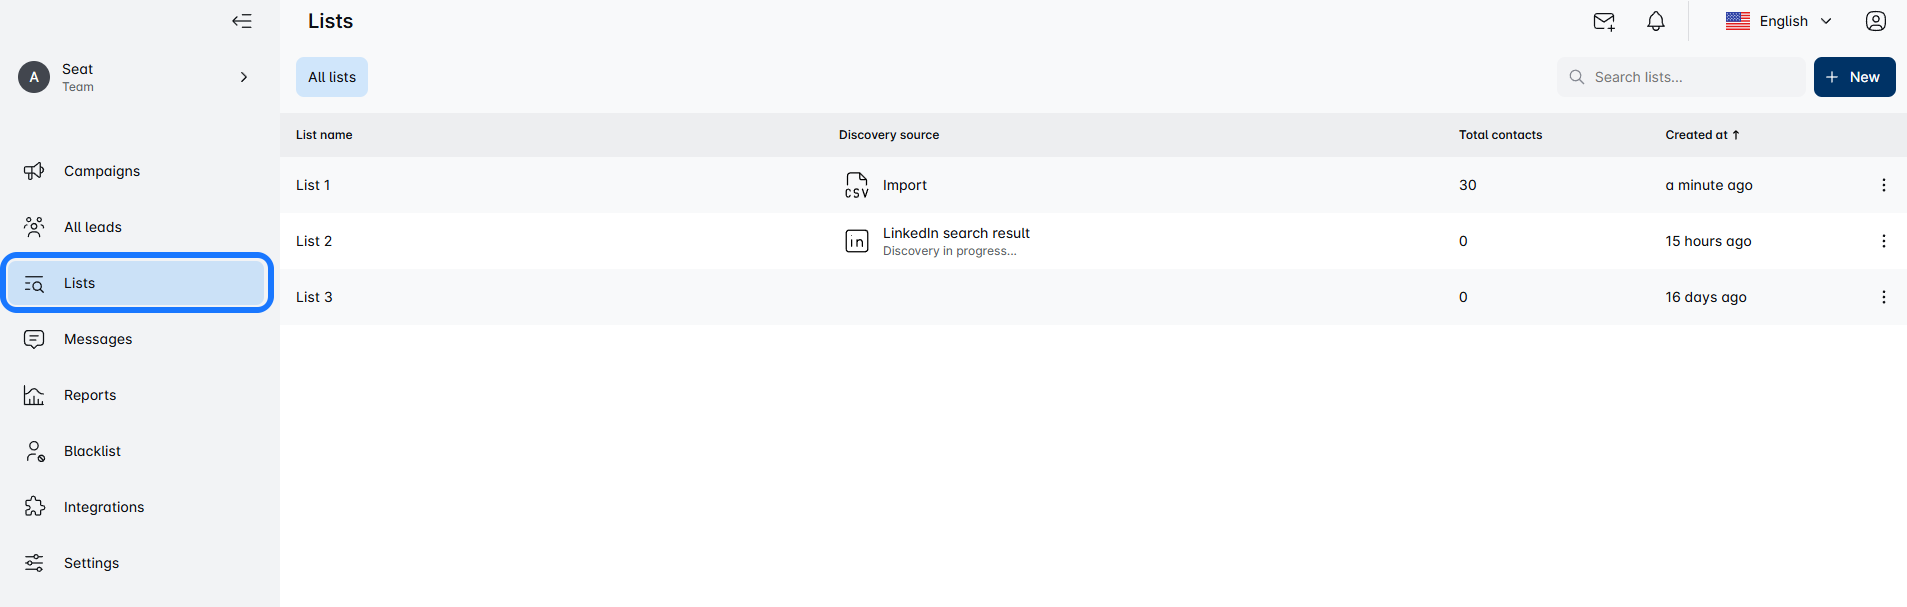The image size is (1907, 607).
Task: Open Settings from sidebar
Action: [x=91, y=563]
